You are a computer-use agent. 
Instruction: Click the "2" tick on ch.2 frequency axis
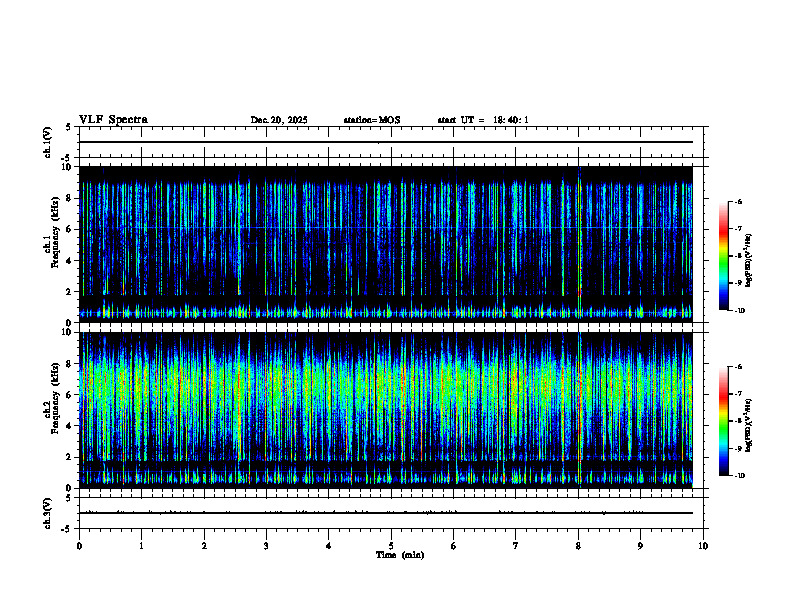coord(69,457)
